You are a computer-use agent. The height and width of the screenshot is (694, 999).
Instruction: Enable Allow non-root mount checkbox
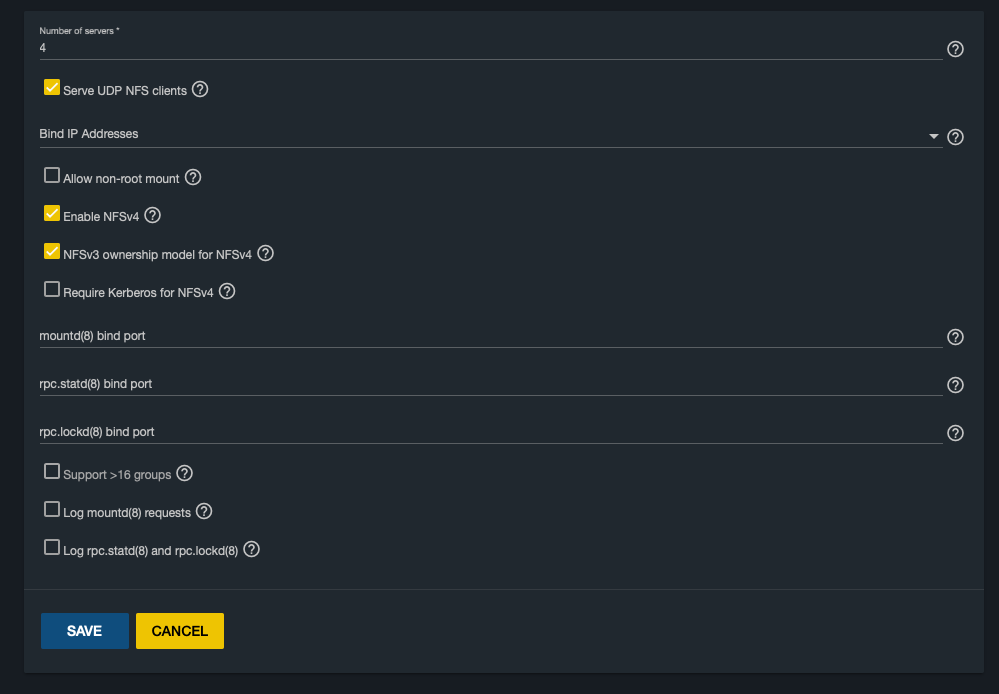coord(52,175)
